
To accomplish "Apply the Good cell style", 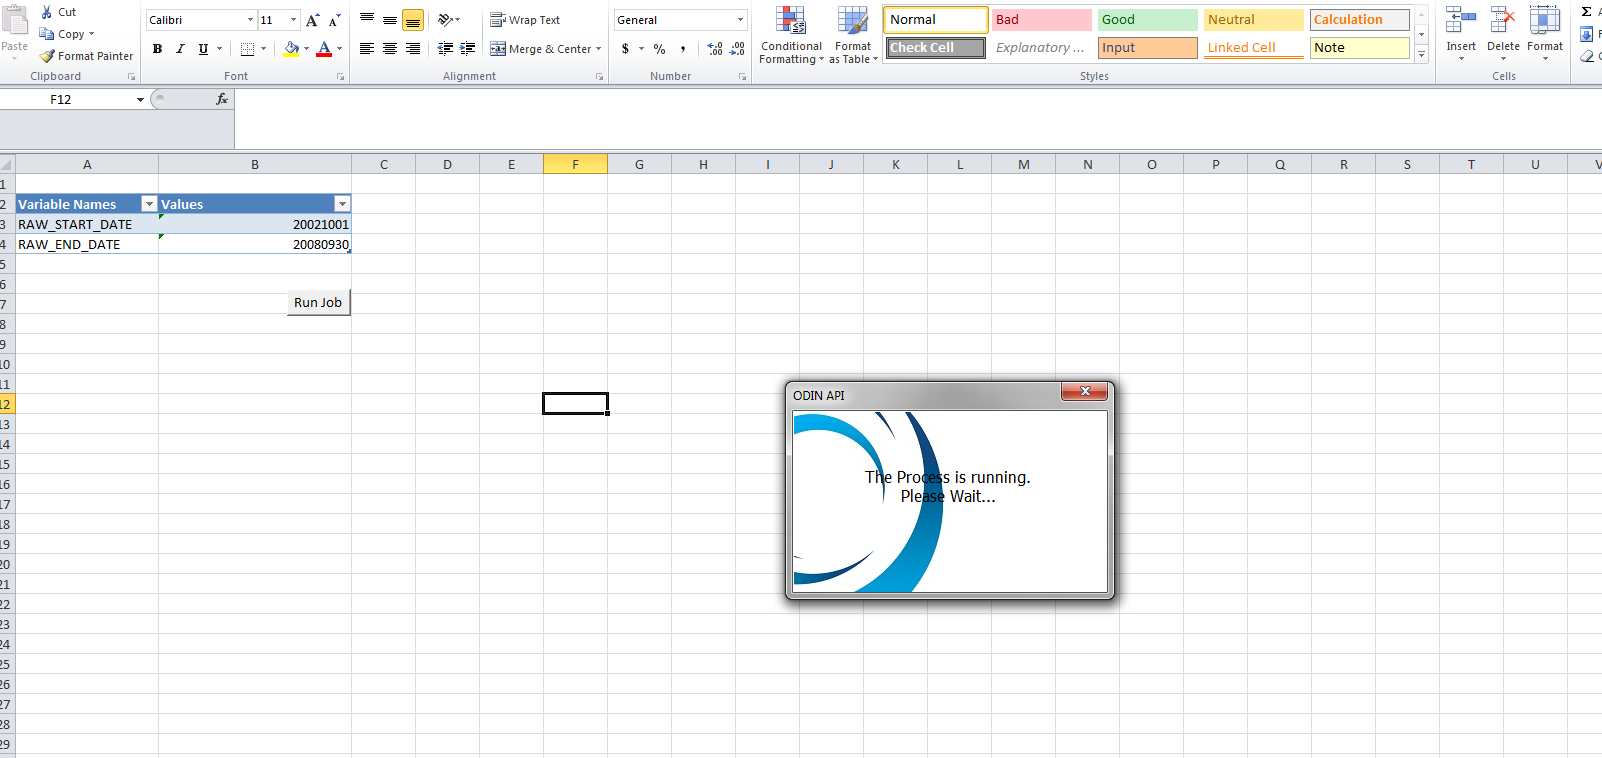I will pyautogui.click(x=1147, y=20).
